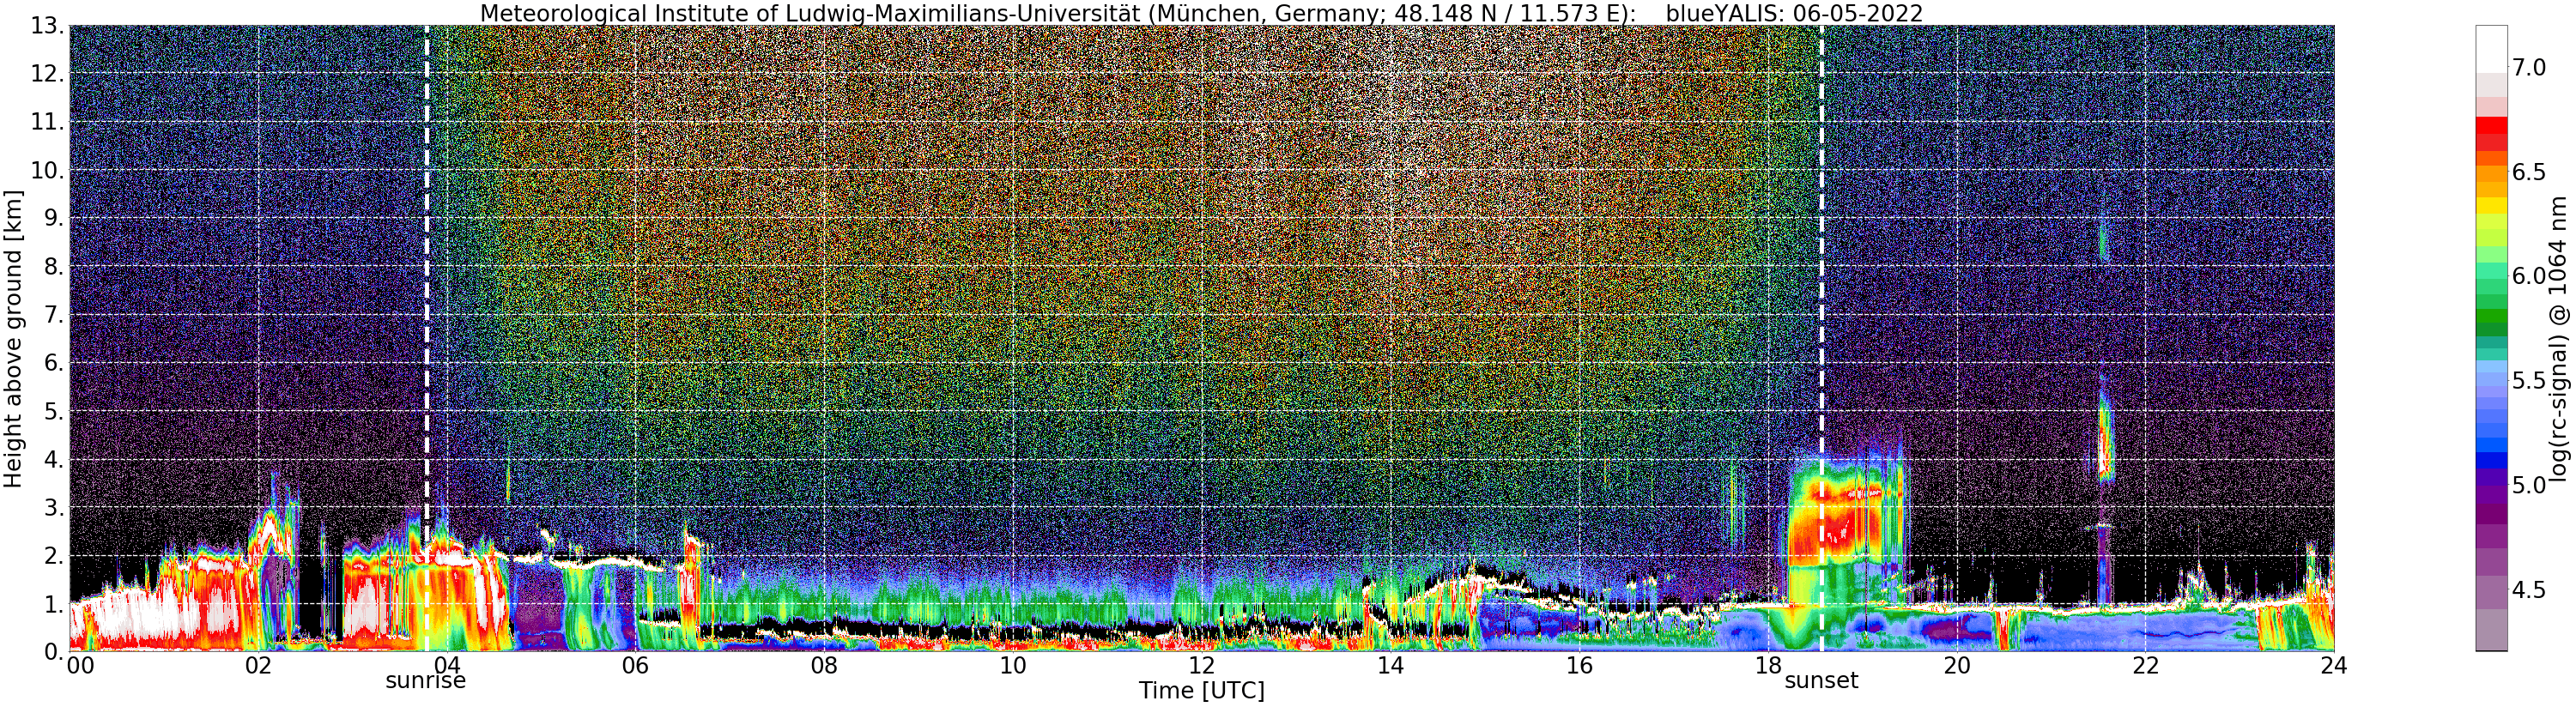Screen dimensions: 2576x707
Task: Click the '7.' height tick label
Action: pyautogui.click(x=54, y=315)
